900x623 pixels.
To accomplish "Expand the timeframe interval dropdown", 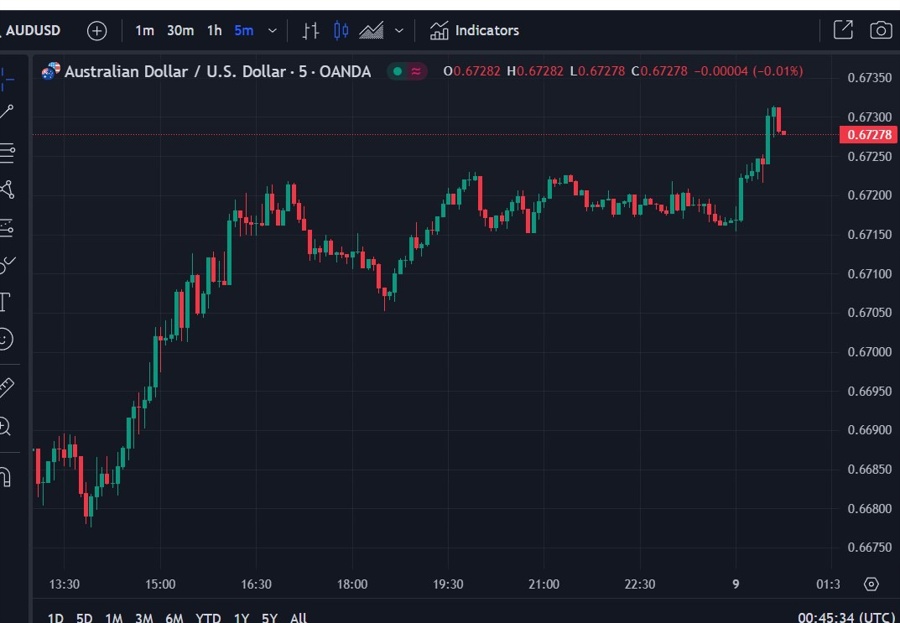I will 273,30.
